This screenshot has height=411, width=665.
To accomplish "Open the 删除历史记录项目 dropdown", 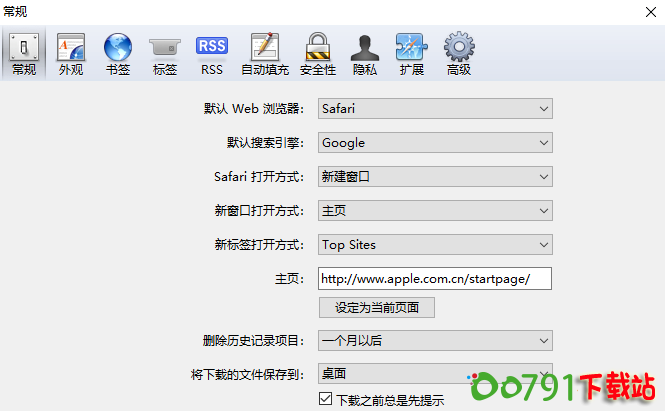I will pyautogui.click(x=435, y=340).
